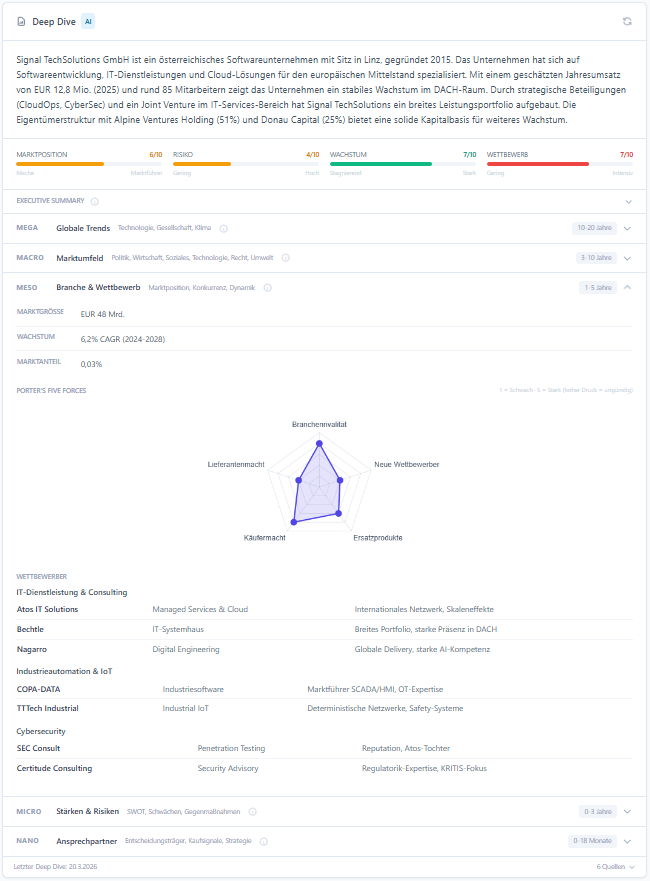Click the Wachstum green progress bar
The image size is (650, 881).
pyautogui.click(x=381, y=164)
